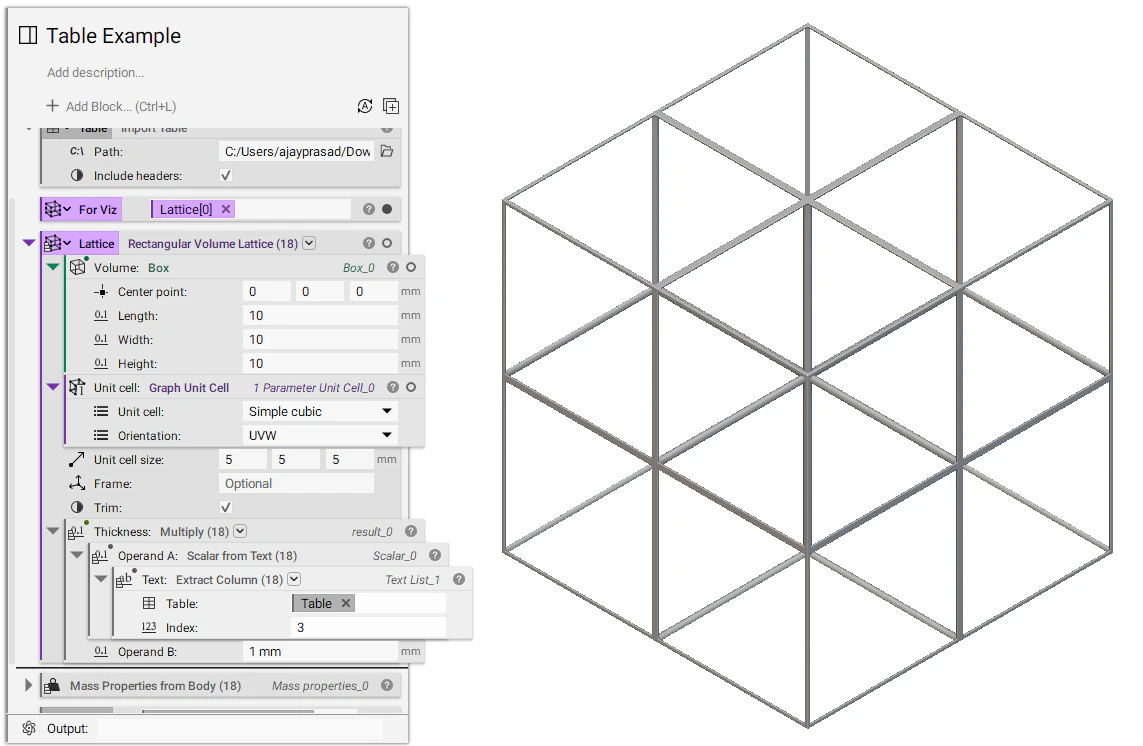Click the notebook panel icon beside Table Example

point(28,35)
